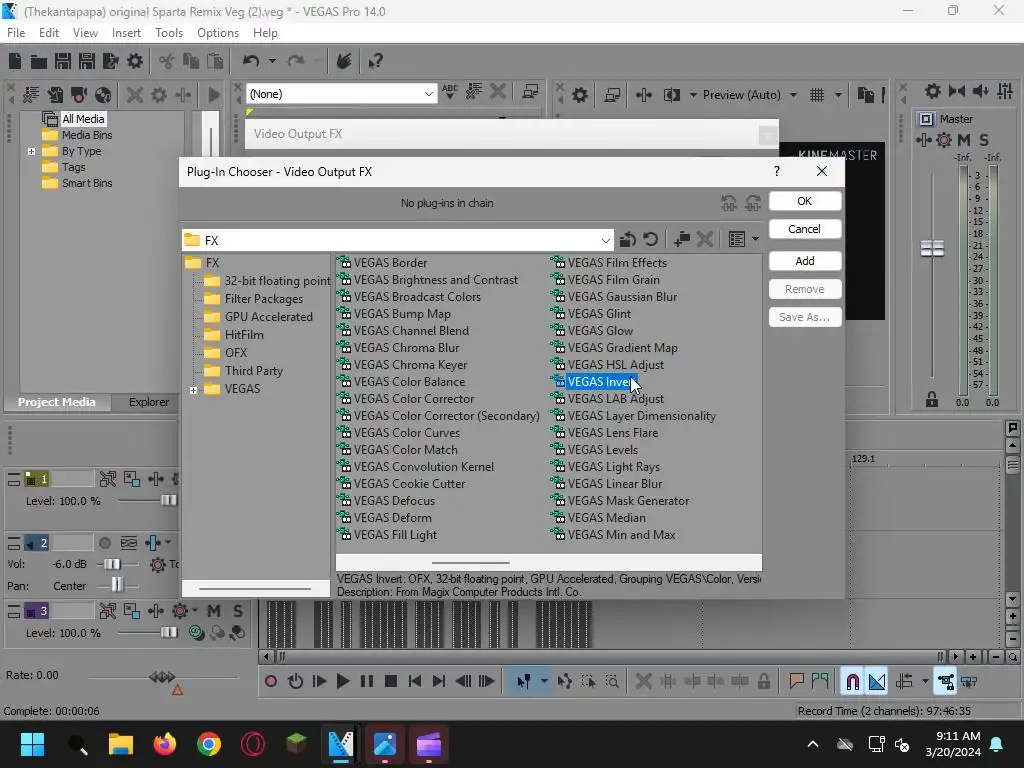The height and width of the screenshot is (768, 1024).
Task: Click the Play button in transport bar
Action: coord(342,682)
